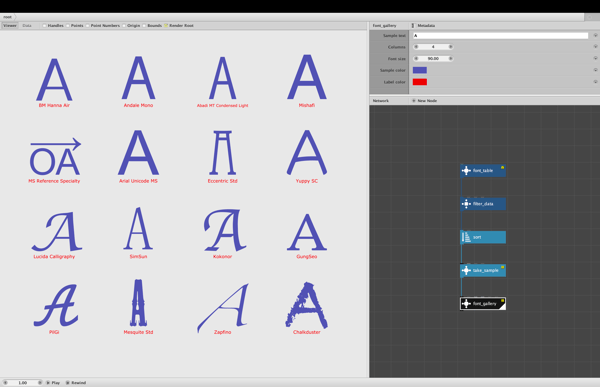This screenshot has width=600, height=387.
Task: Click the PilGi letter sample
Action: [x=56, y=305]
